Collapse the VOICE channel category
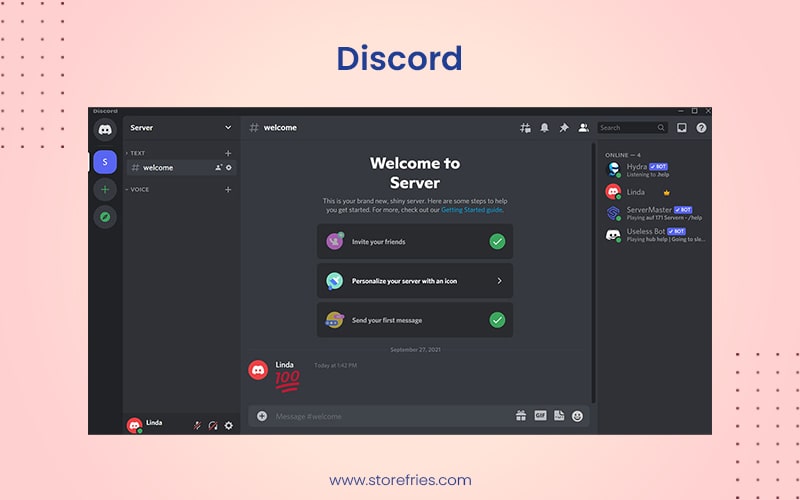 (139, 189)
